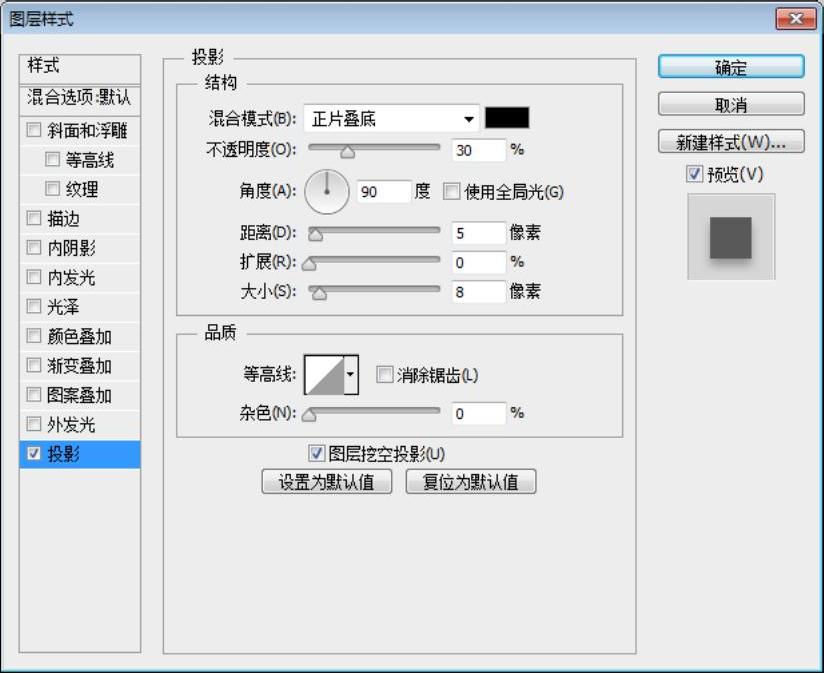Toggle 使用全局光 checkbox

click(451, 191)
